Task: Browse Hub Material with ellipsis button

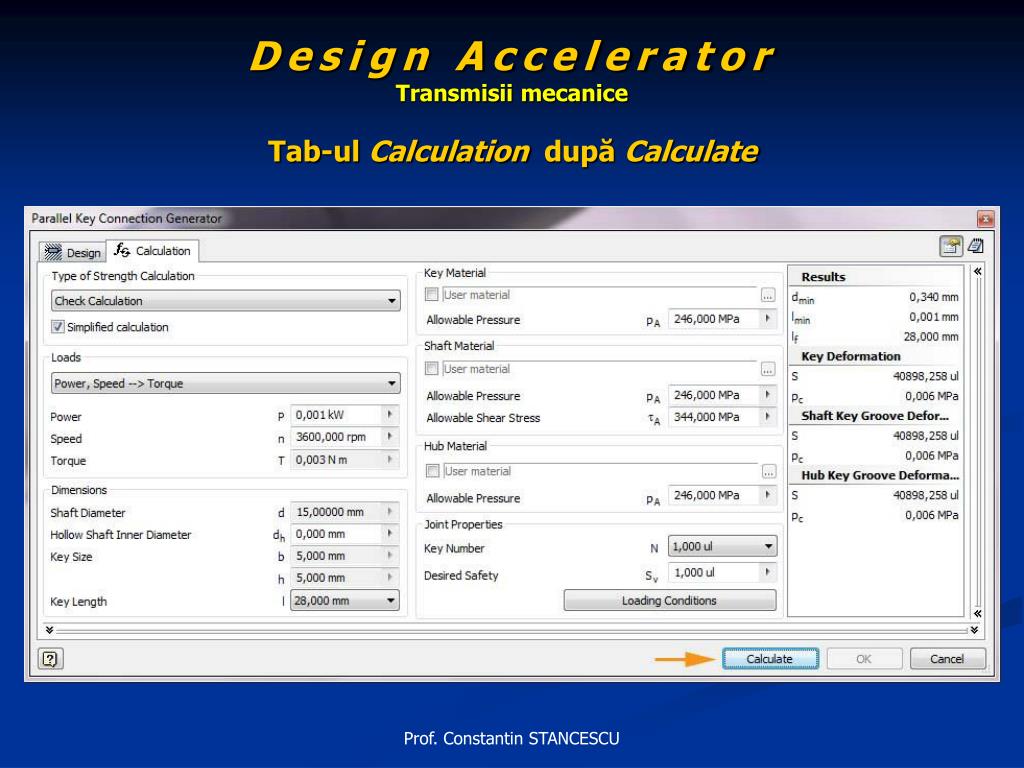Action: (768, 472)
